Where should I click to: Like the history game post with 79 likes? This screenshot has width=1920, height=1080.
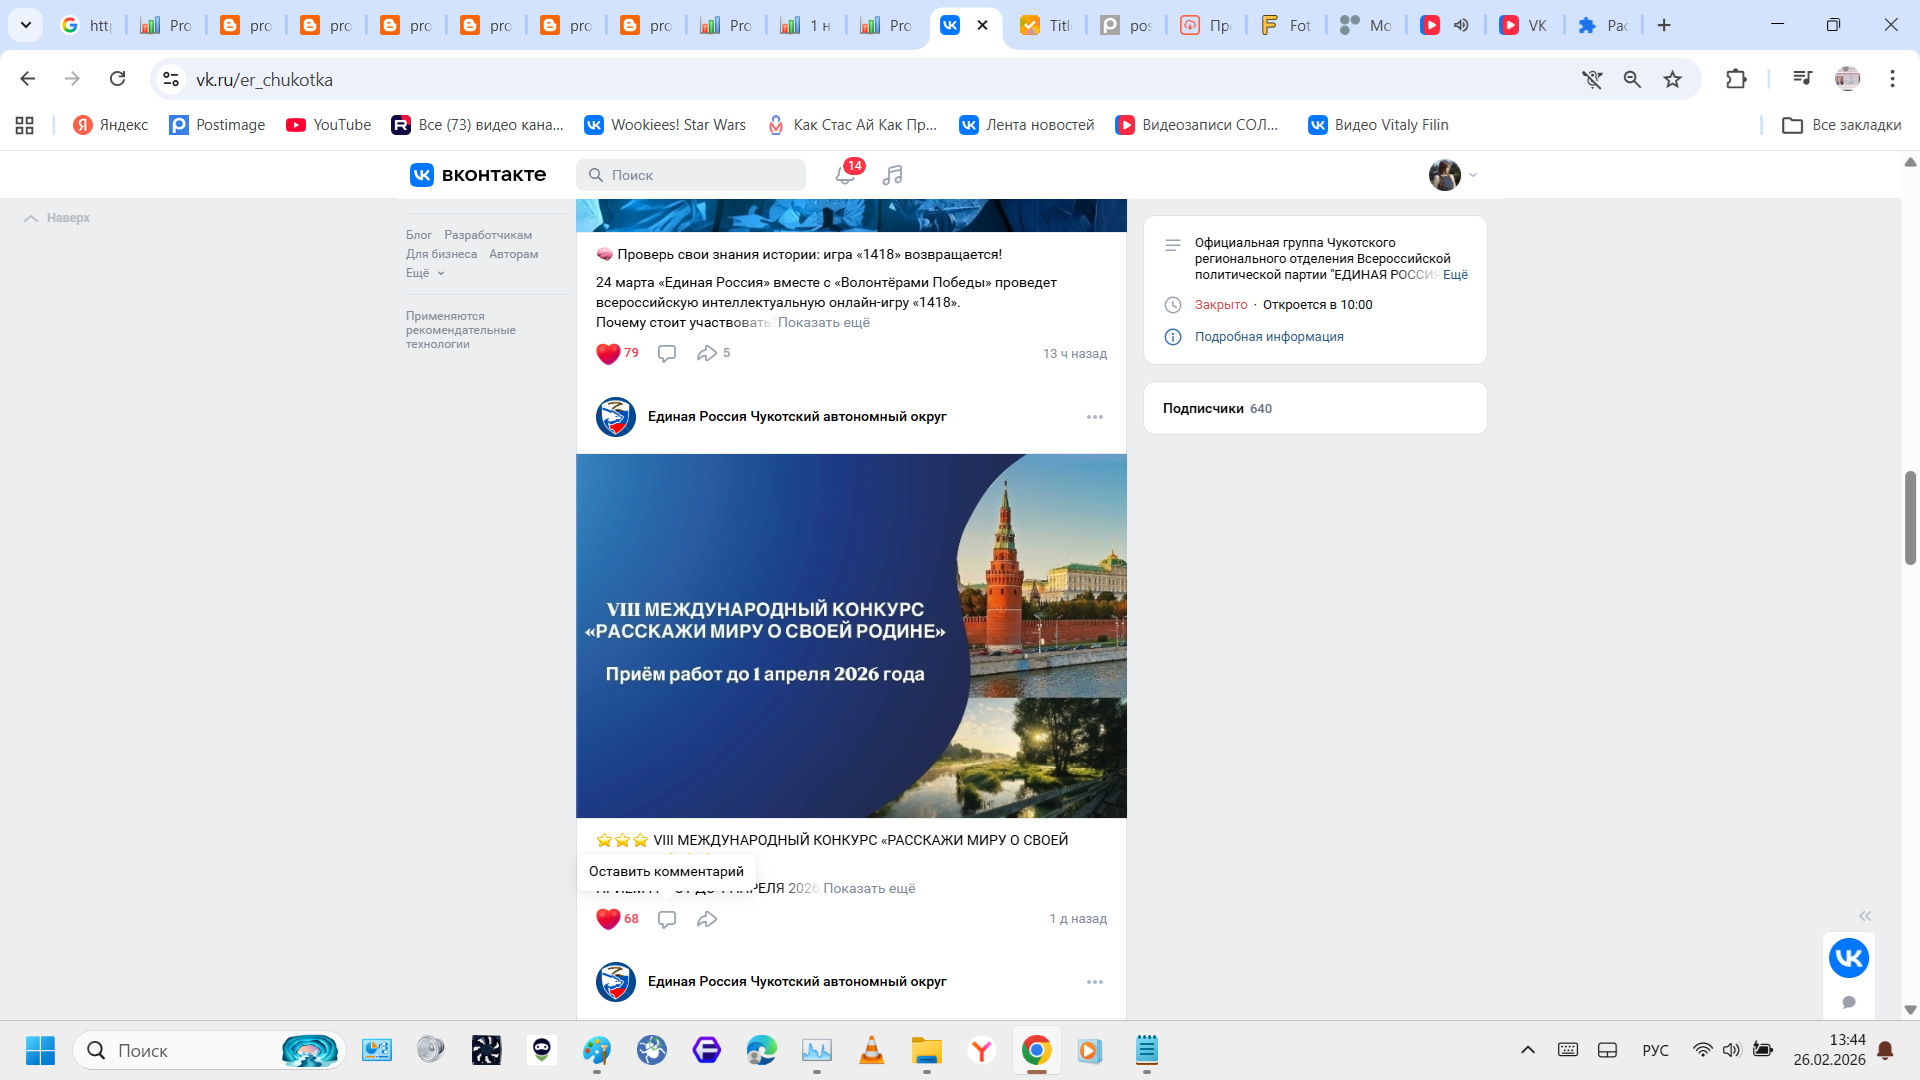pyautogui.click(x=608, y=354)
